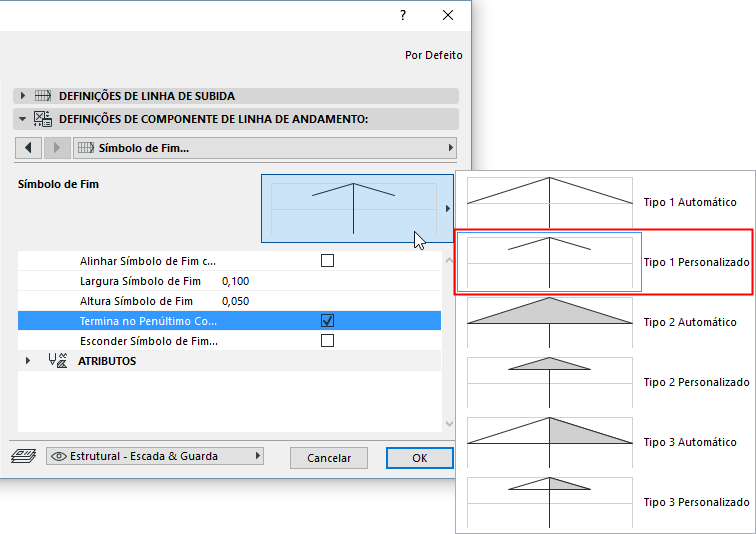
Task: Open Estrutural - Escada & Guarda layer dropdown
Action: tap(155, 456)
